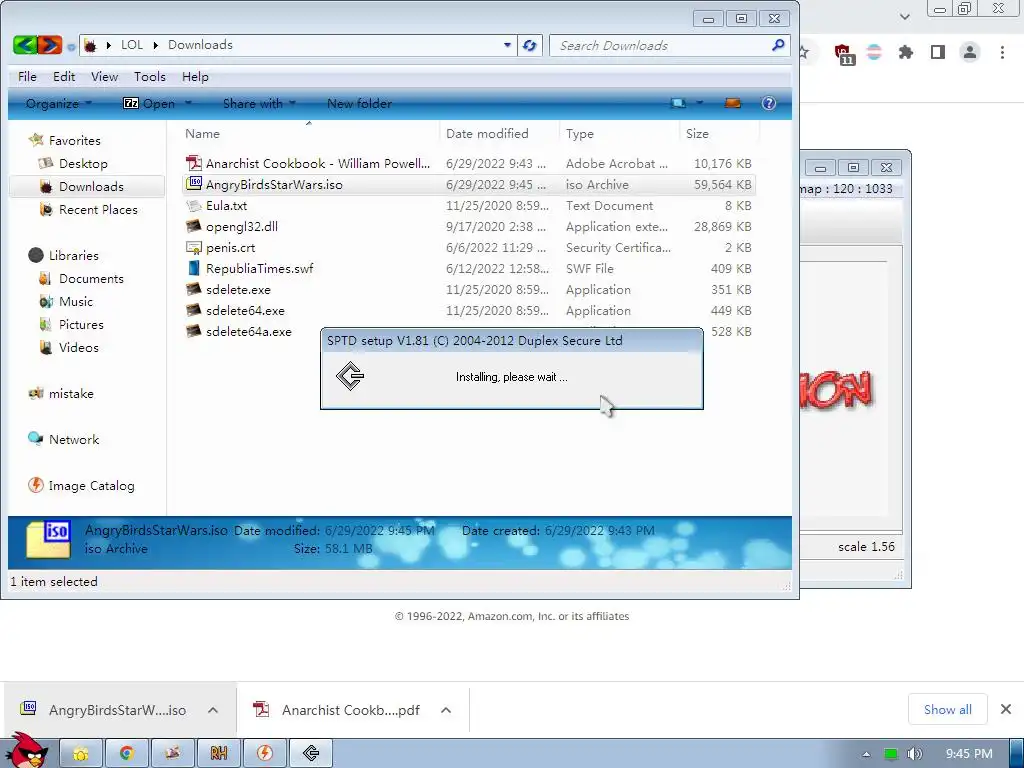Click the RepubliaTimes.swf file icon
This screenshot has width=1024, height=768.
(x=193, y=268)
